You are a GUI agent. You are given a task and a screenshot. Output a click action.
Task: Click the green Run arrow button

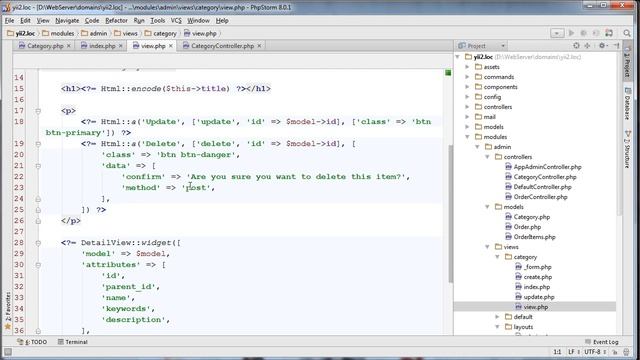point(571,33)
